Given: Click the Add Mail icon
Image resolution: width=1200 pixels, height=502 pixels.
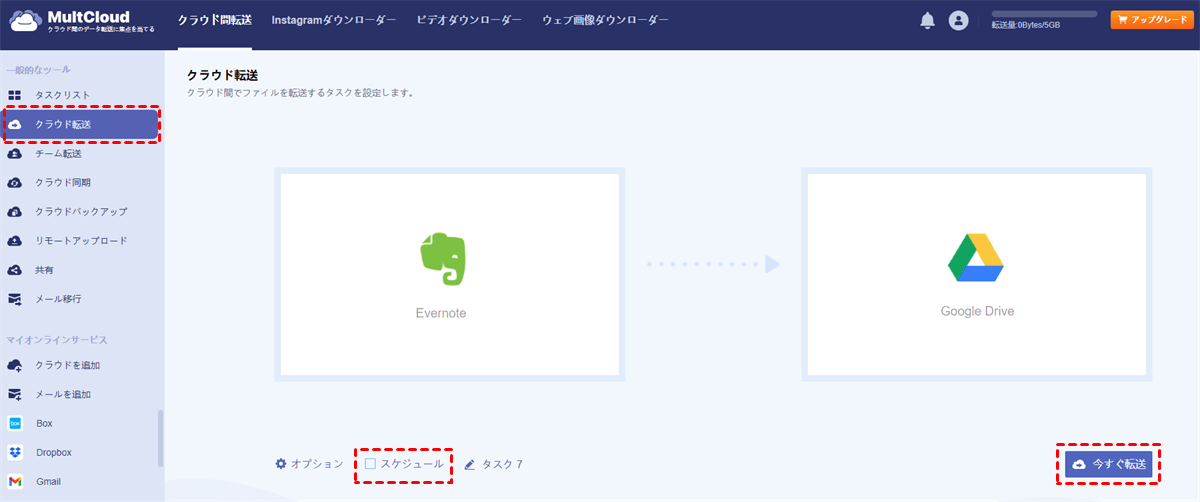Looking at the screenshot, I should pyautogui.click(x=15, y=394).
